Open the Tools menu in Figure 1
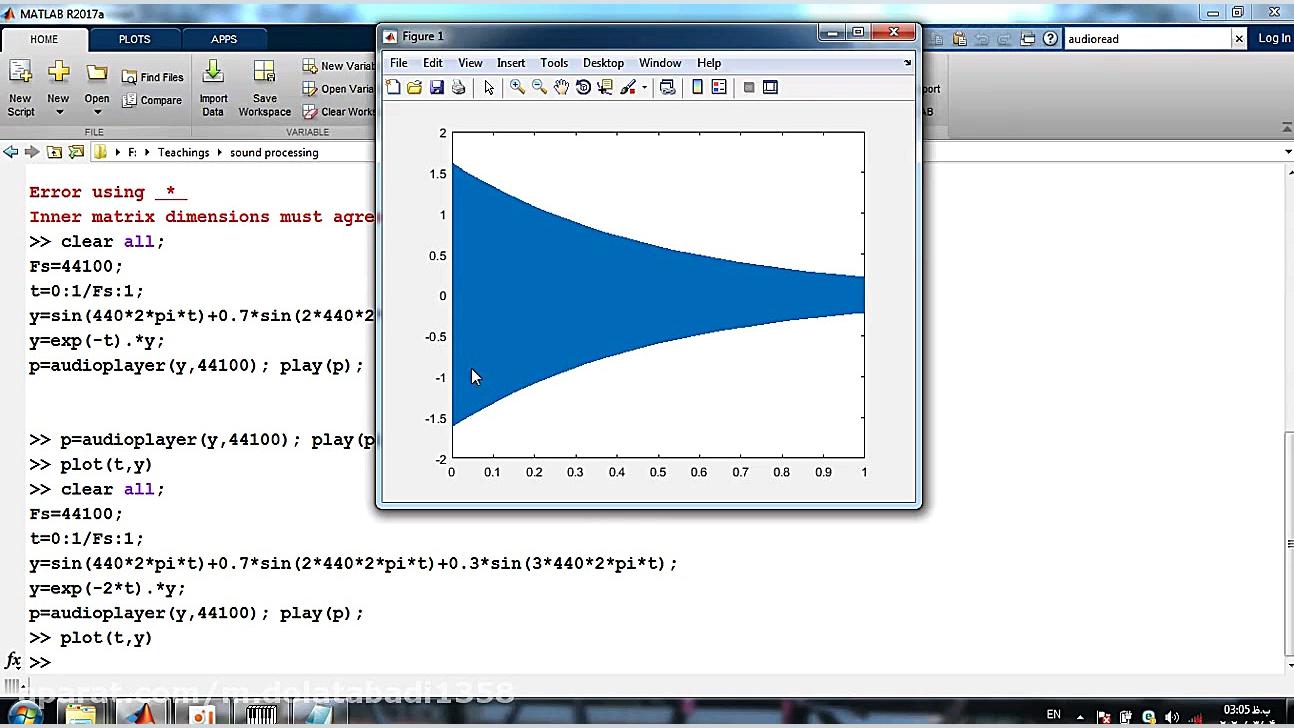This screenshot has height=728, width=1294. click(x=554, y=63)
